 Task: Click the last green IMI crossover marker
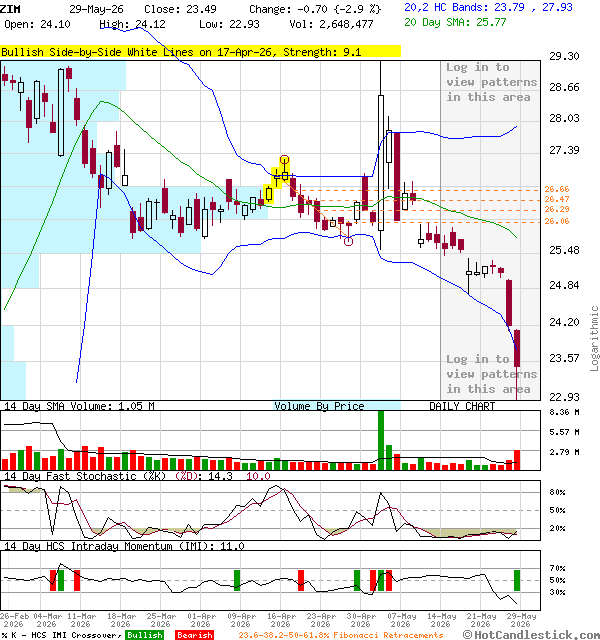point(517,580)
